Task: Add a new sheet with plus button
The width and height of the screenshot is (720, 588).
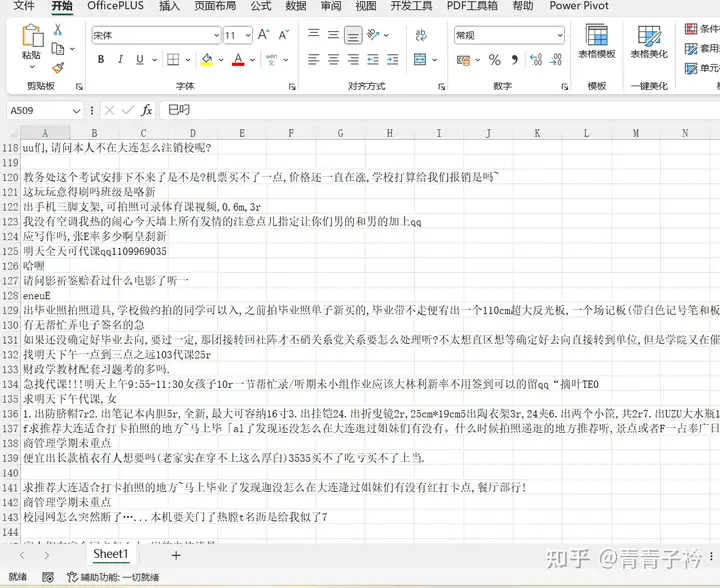Action: [176, 555]
